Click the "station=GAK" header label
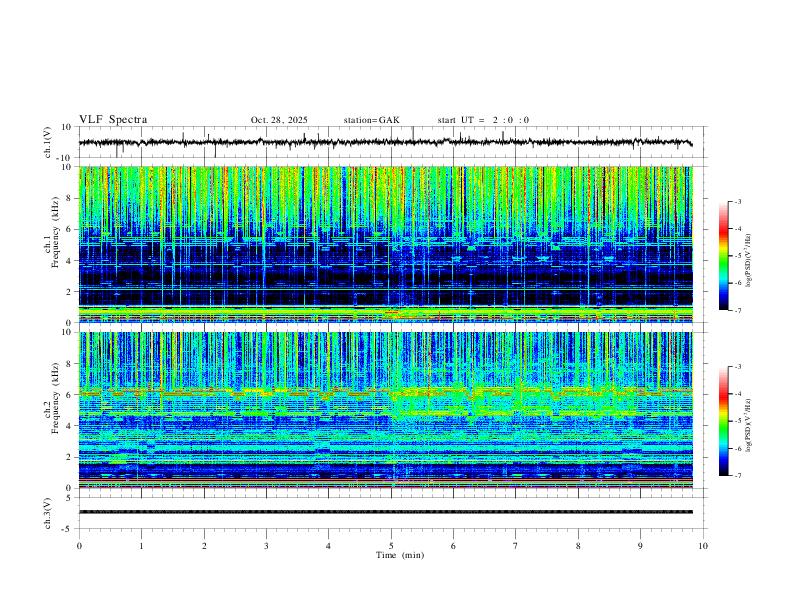792x612 pixels. [371, 120]
